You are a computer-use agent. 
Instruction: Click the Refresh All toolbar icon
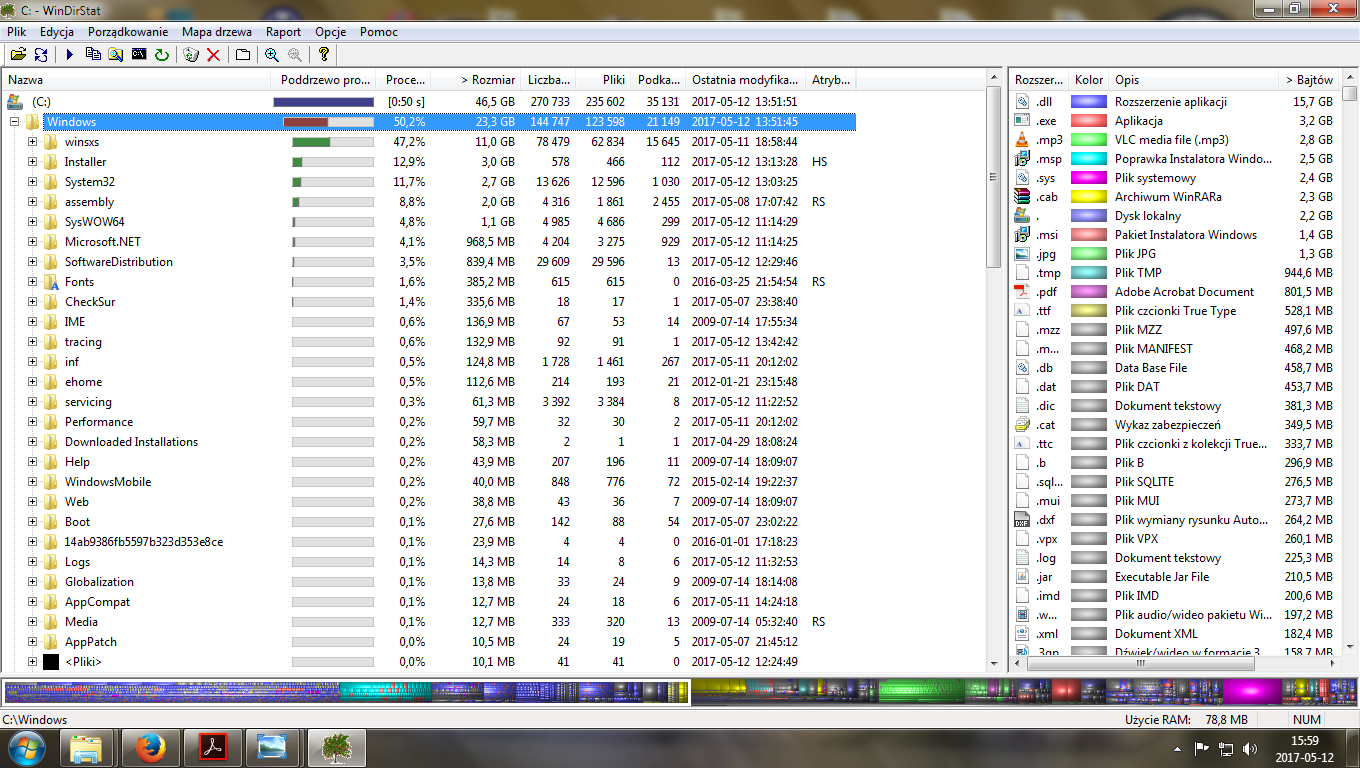pos(41,55)
